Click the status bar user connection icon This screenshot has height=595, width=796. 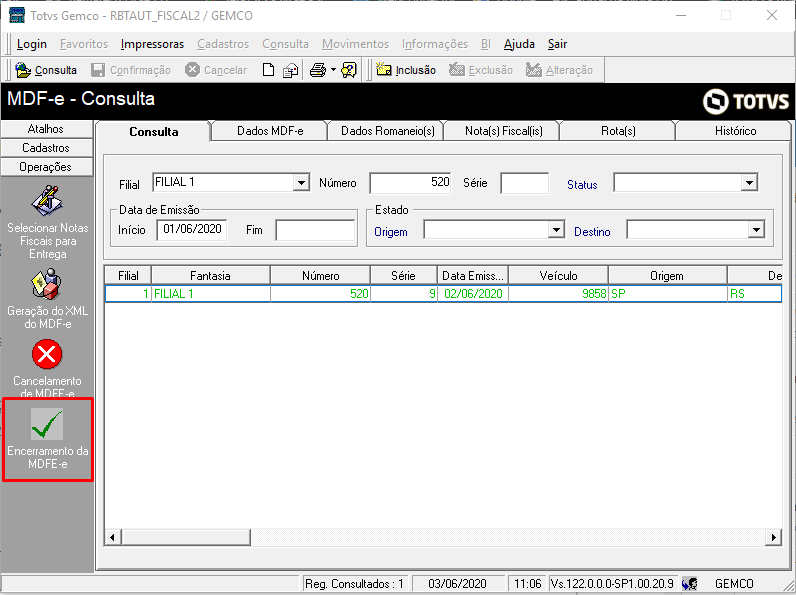click(690, 584)
